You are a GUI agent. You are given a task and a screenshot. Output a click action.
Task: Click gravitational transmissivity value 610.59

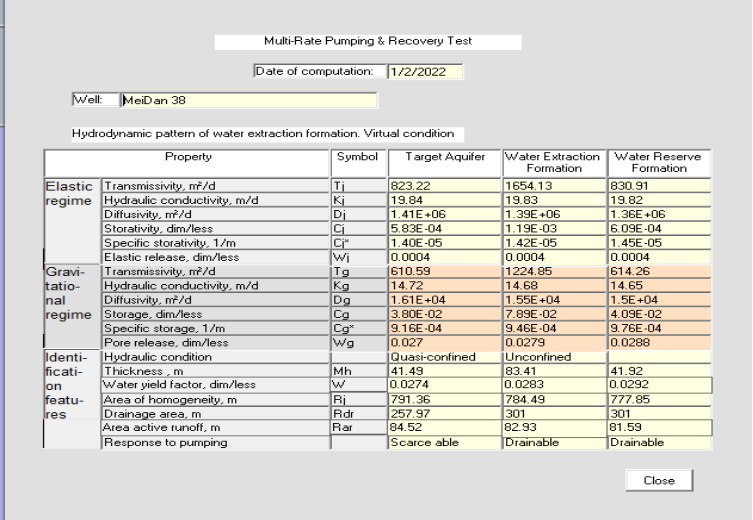tap(444, 271)
